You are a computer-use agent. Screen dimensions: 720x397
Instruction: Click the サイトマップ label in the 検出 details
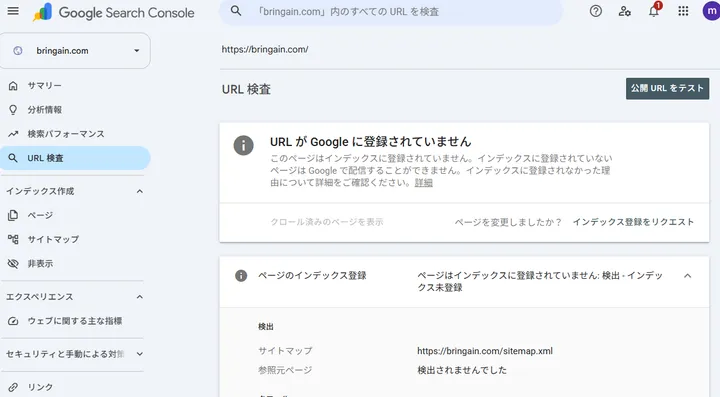[285, 351]
